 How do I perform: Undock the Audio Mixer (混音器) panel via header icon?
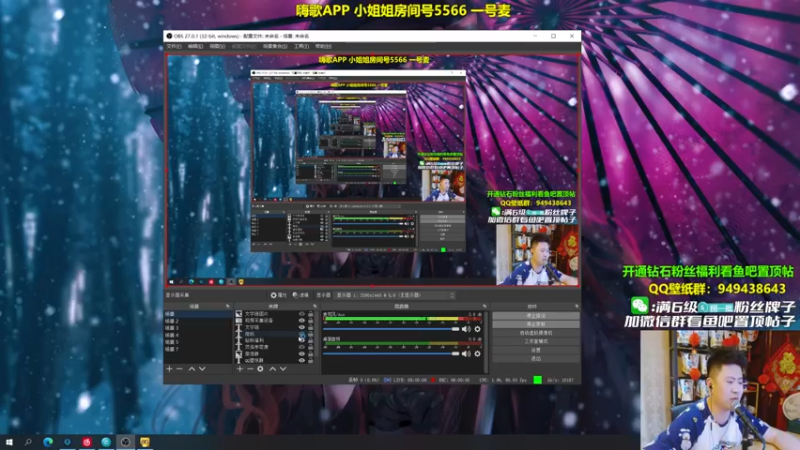pyautogui.click(x=485, y=306)
